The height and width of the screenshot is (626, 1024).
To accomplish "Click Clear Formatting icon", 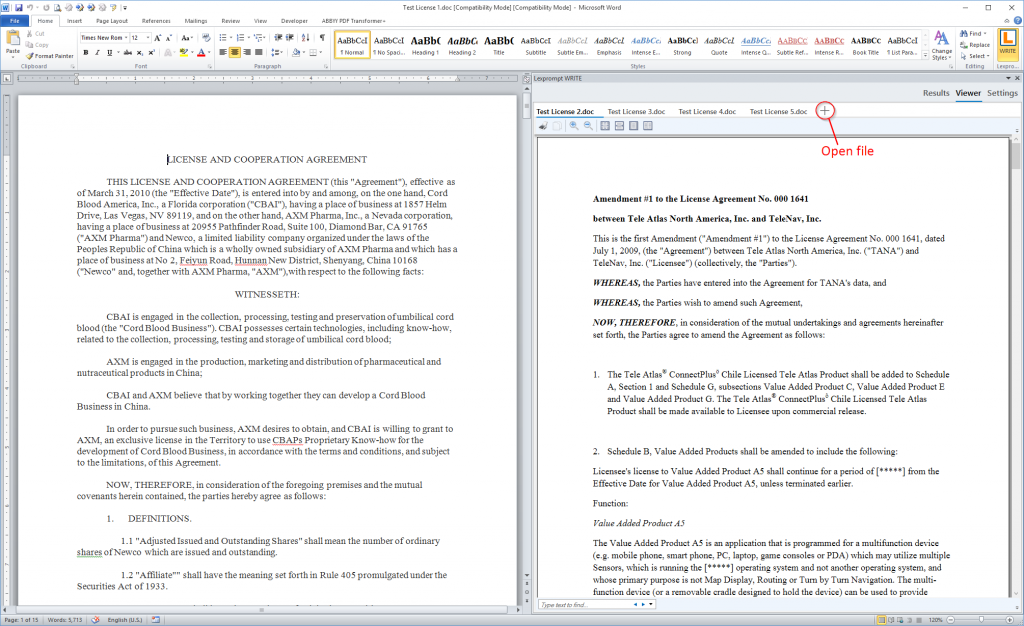I will point(206,38).
